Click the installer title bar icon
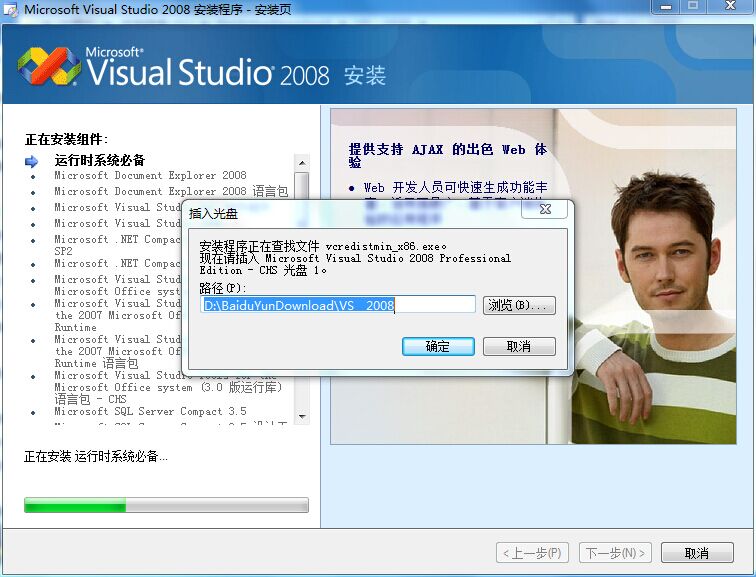The height and width of the screenshot is (577, 756). tap(11, 10)
